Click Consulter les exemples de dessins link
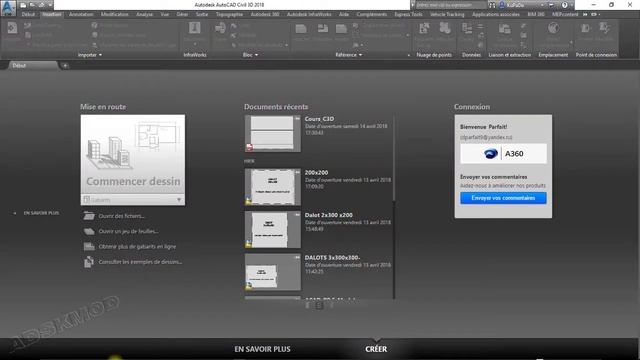640x360 pixels. pos(140,262)
